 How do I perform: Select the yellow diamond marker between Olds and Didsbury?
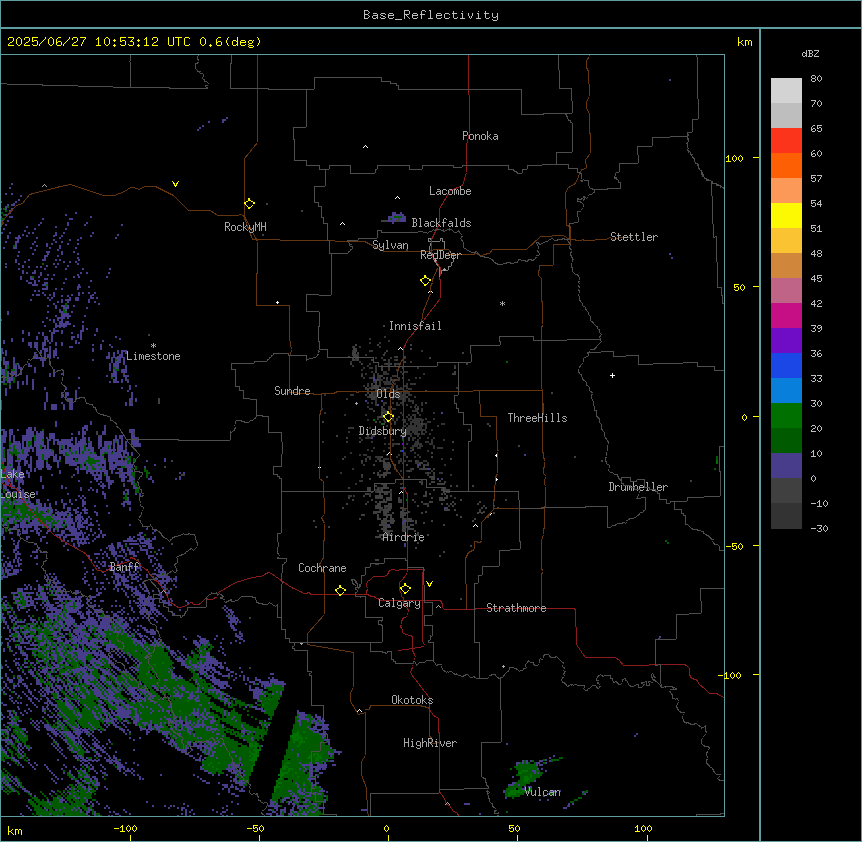click(388, 417)
